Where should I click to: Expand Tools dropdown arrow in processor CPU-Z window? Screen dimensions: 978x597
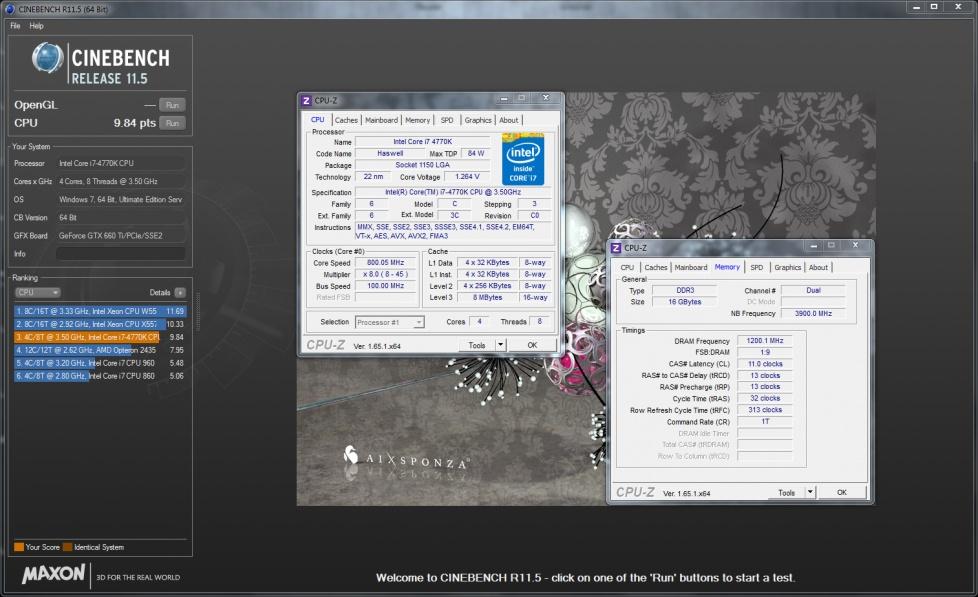click(x=500, y=345)
